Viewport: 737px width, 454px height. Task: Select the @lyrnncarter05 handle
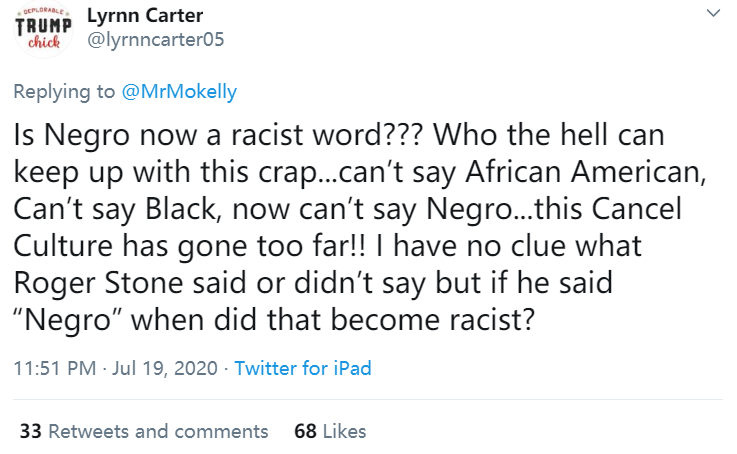pyautogui.click(x=156, y=39)
